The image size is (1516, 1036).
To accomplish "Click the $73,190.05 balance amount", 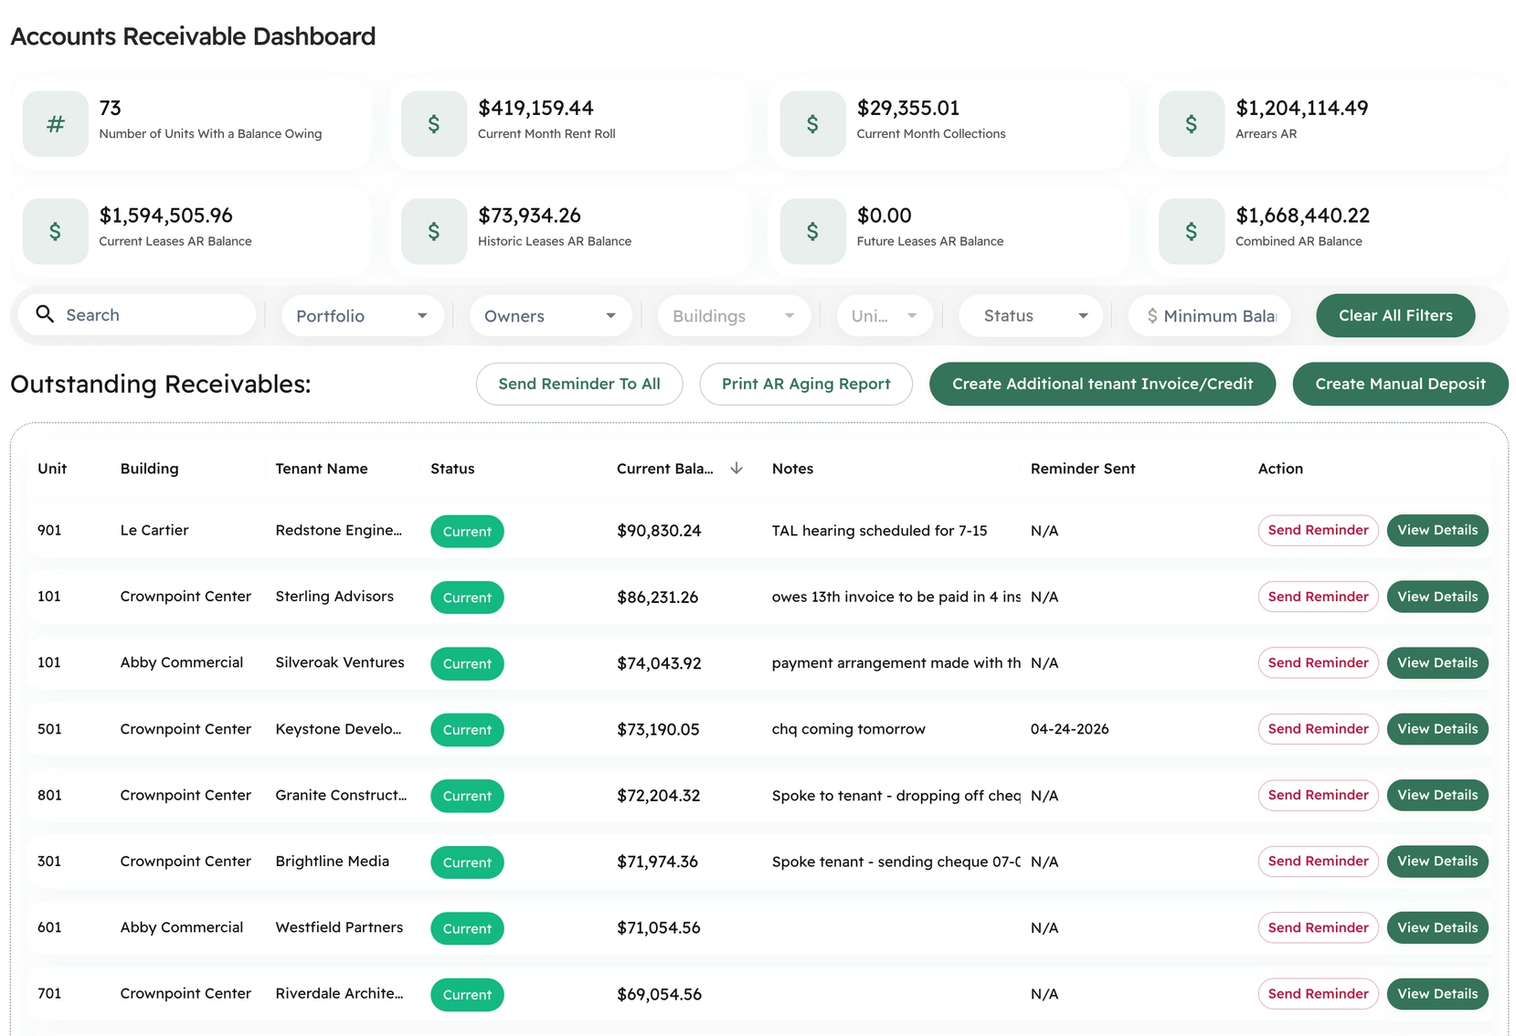I will (x=658, y=729).
